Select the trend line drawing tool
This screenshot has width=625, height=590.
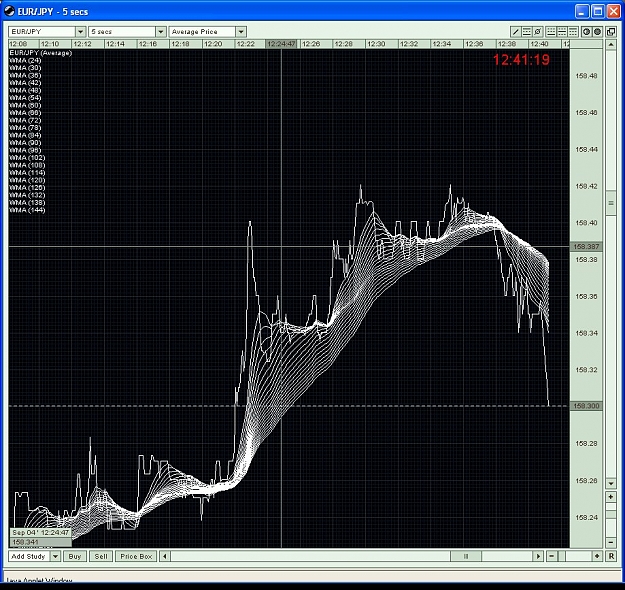(x=515, y=32)
